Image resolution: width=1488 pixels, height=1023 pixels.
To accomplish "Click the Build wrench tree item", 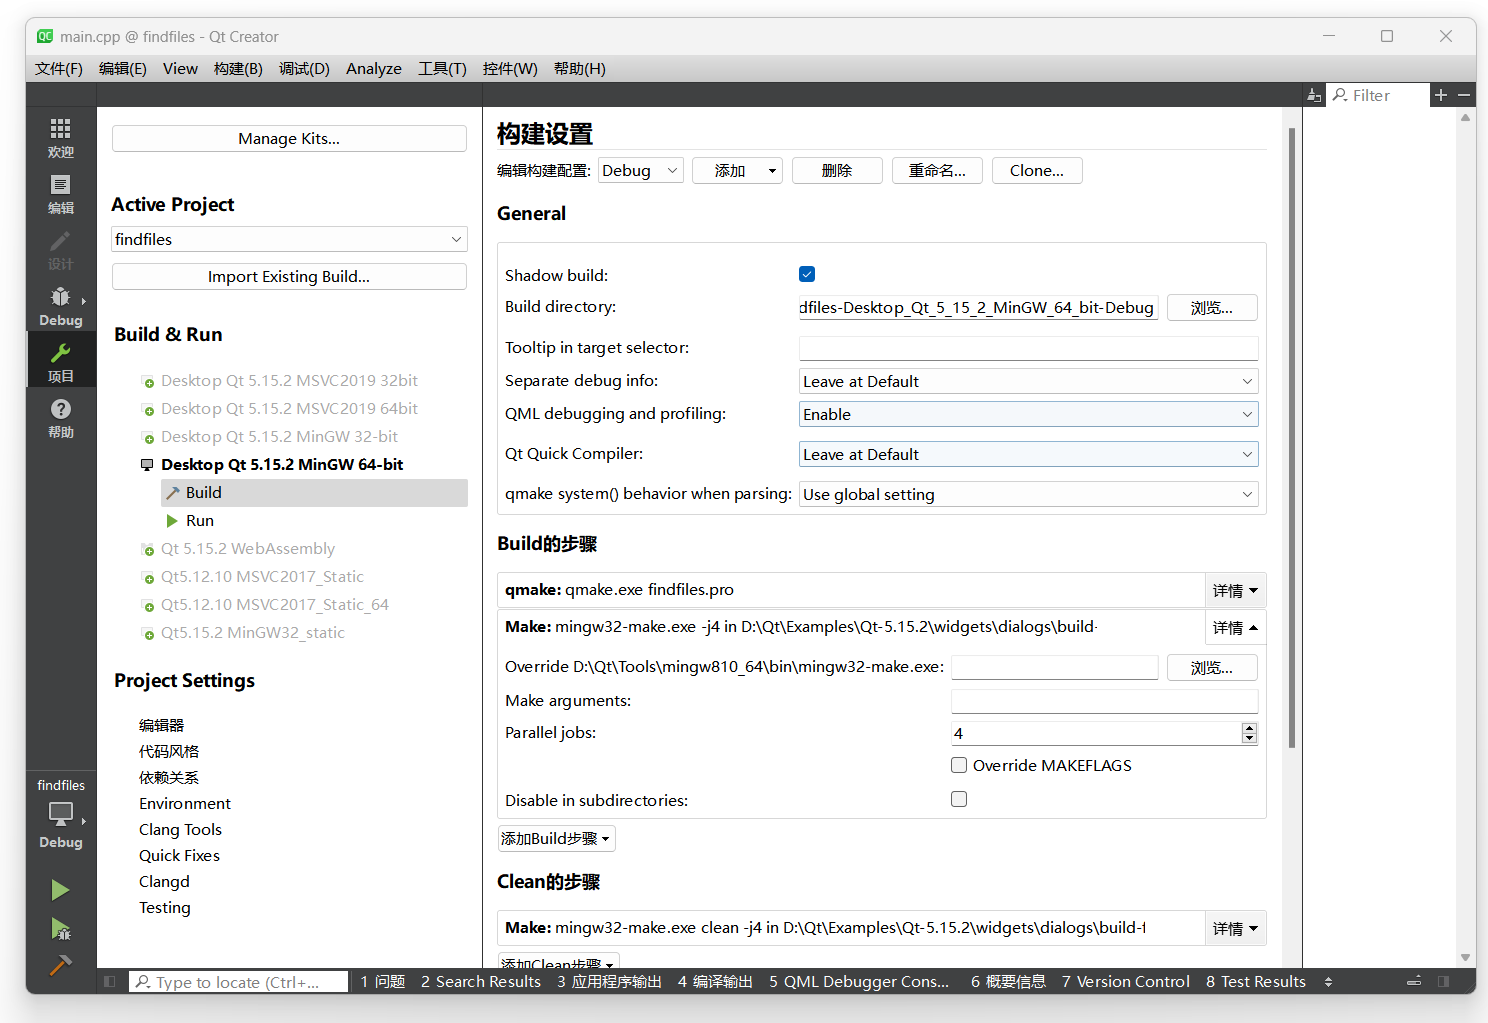I will pos(314,493).
